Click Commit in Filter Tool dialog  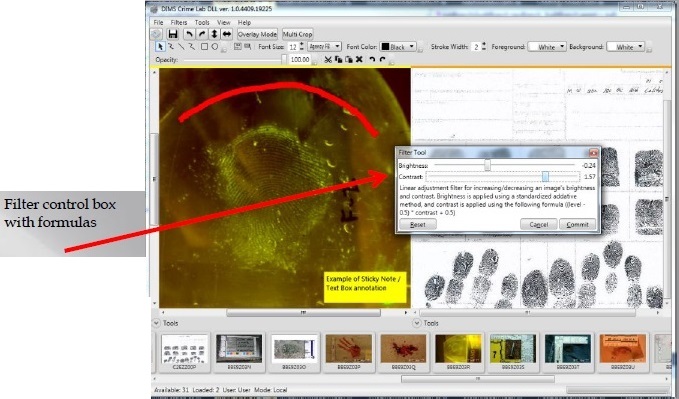(x=577, y=224)
